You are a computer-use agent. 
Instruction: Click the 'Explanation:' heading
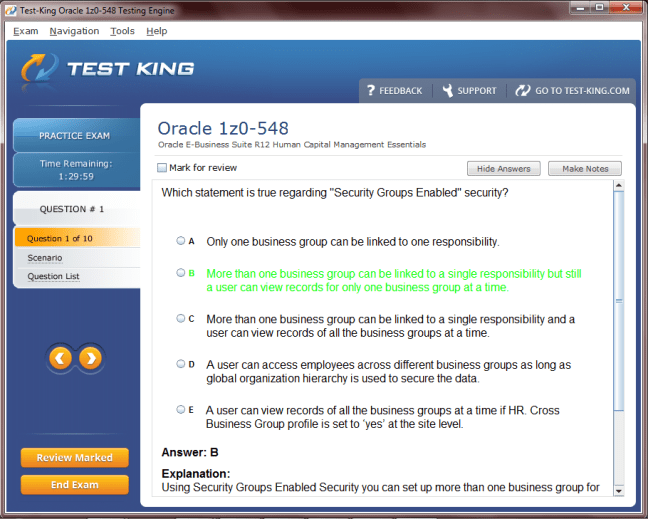pyautogui.click(x=196, y=474)
